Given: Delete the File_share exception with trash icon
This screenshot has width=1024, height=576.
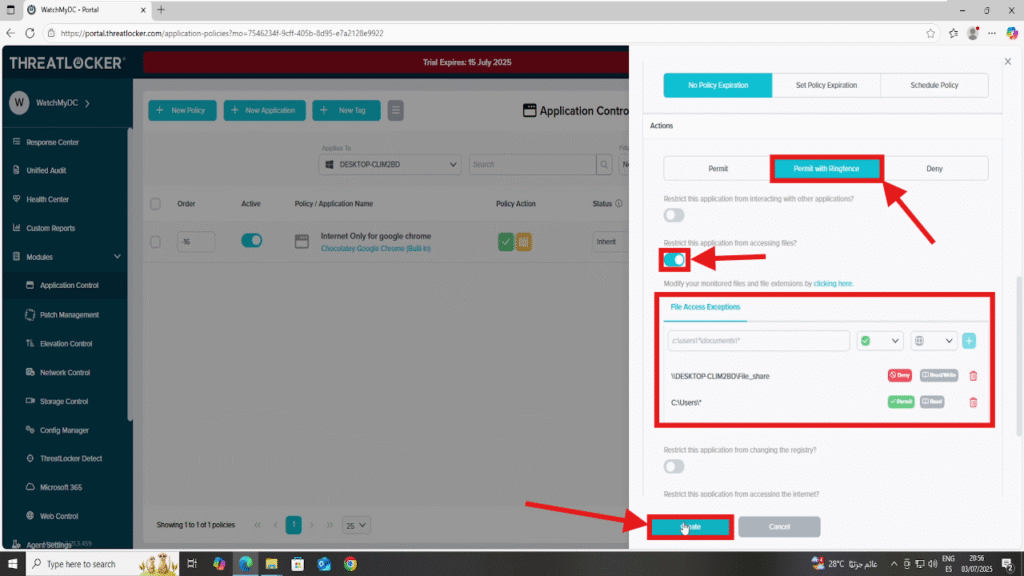Looking at the screenshot, I should coord(973,376).
